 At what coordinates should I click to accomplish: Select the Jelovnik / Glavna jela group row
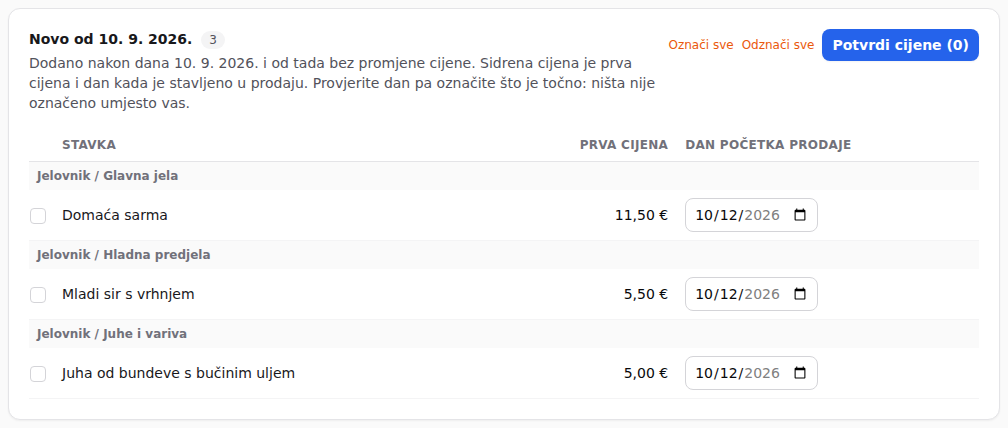click(x=504, y=176)
